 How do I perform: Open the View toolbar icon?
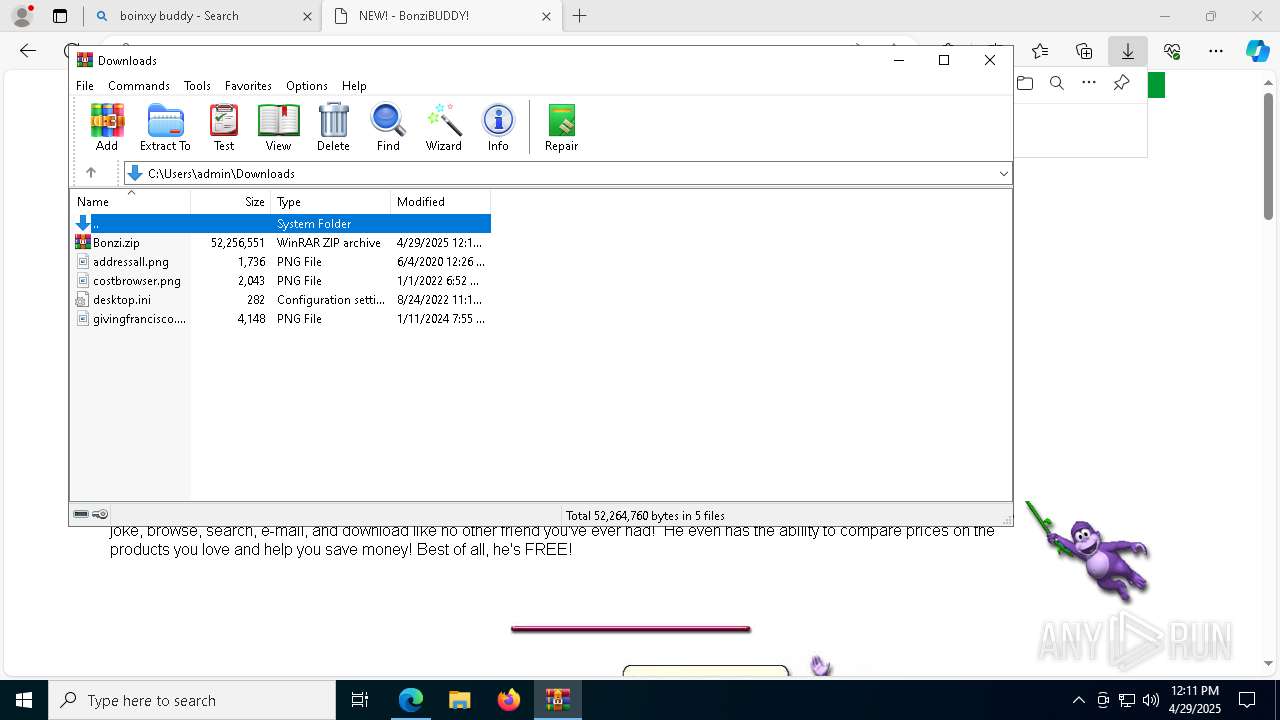[278, 127]
